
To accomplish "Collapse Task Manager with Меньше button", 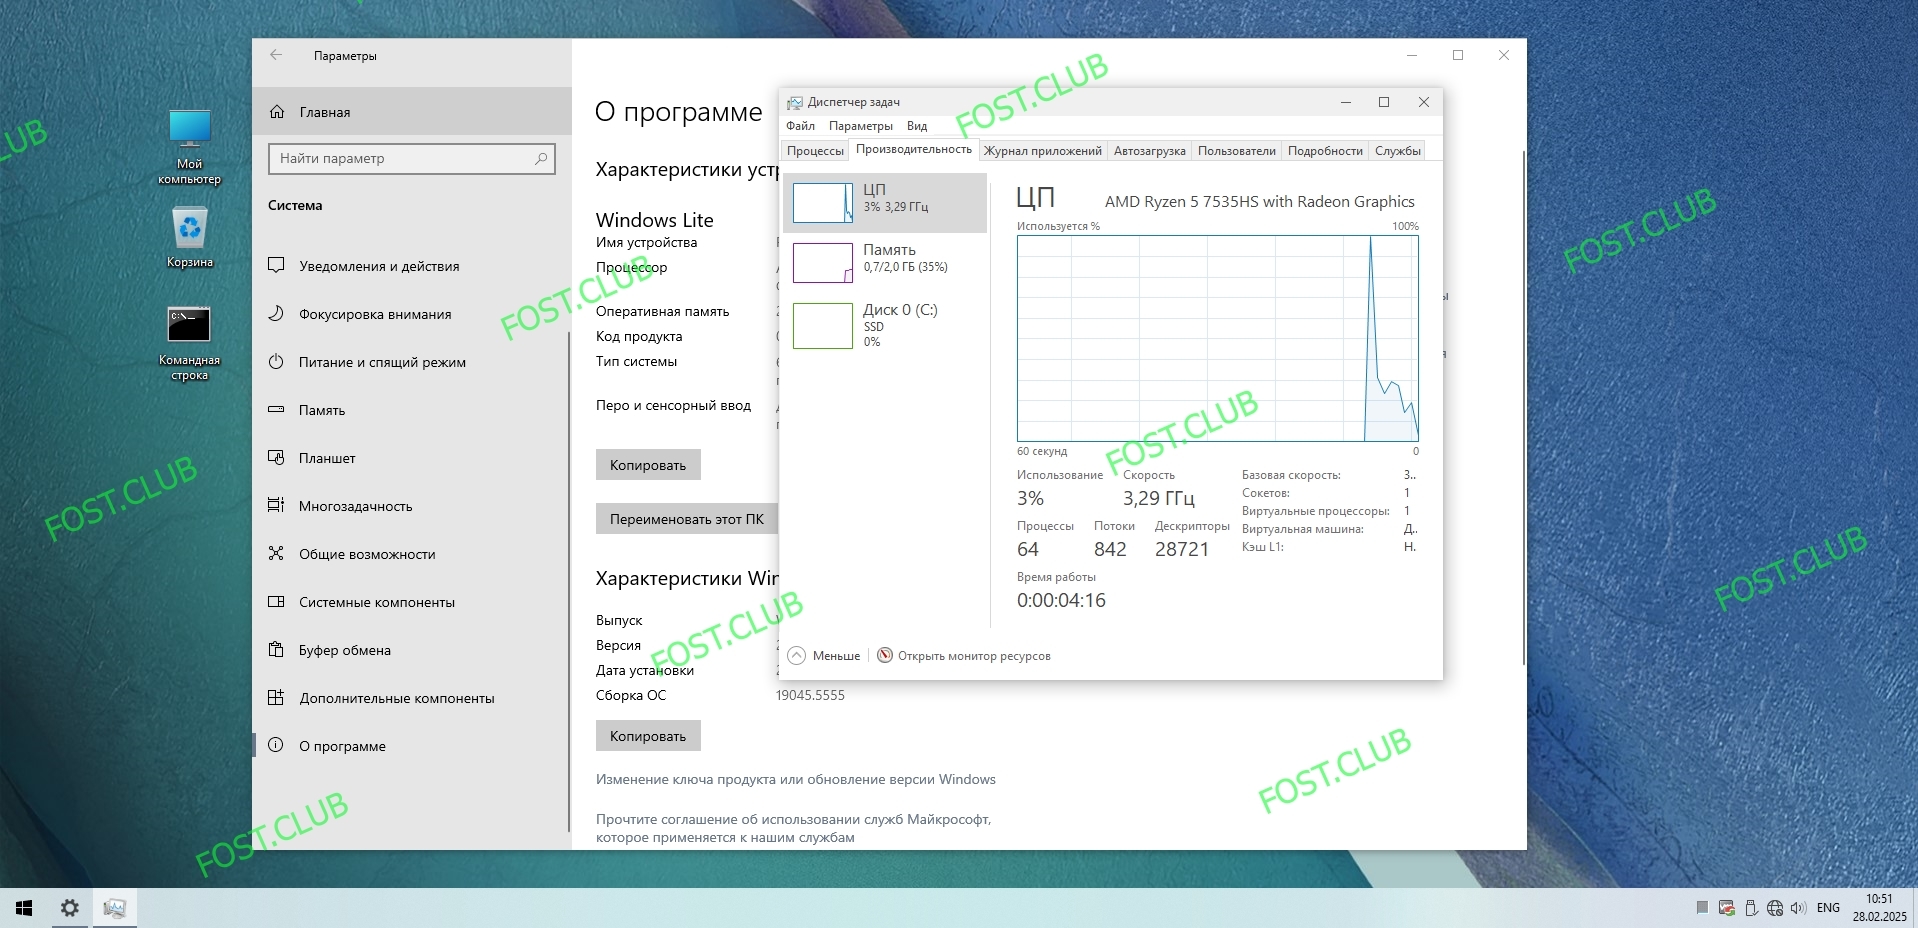I will click(x=824, y=656).
